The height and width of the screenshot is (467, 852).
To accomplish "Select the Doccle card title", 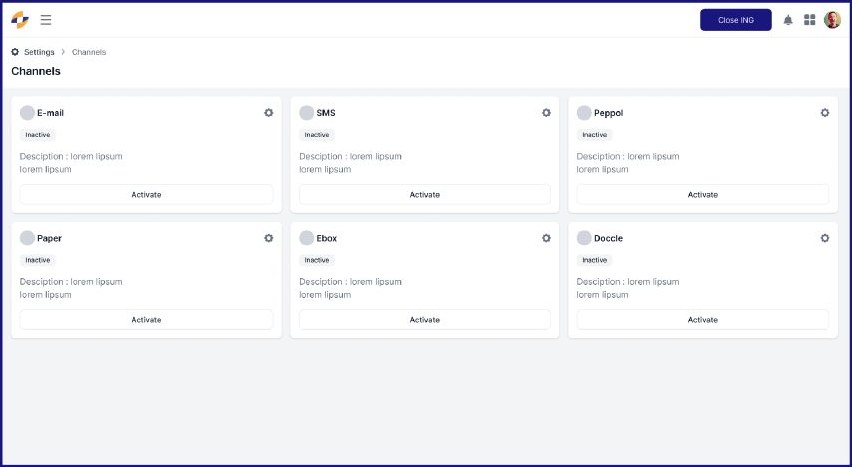I will click(609, 238).
